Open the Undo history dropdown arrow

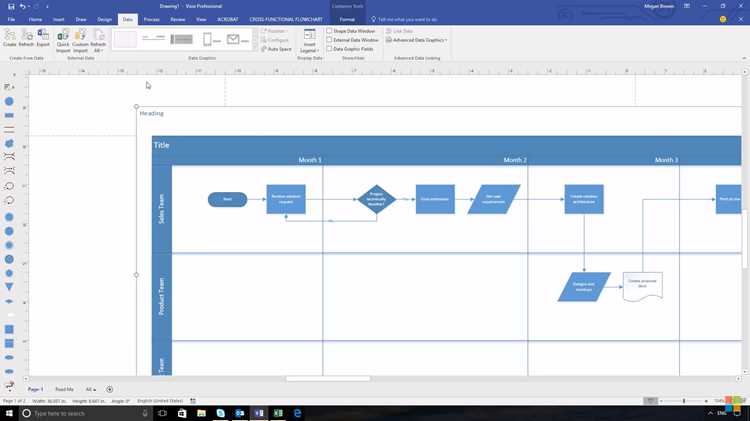(x=29, y=6)
